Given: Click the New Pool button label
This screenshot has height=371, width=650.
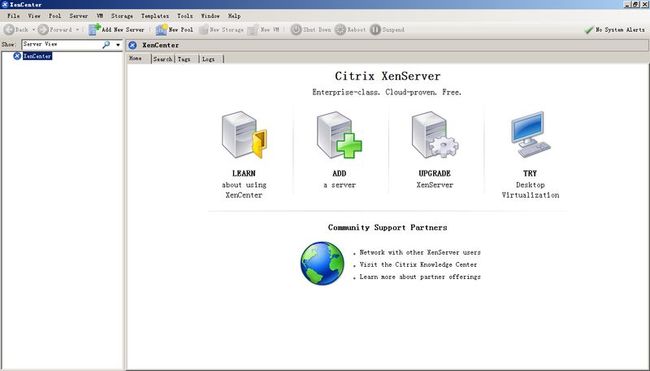Looking at the screenshot, I should tap(181, 30).
